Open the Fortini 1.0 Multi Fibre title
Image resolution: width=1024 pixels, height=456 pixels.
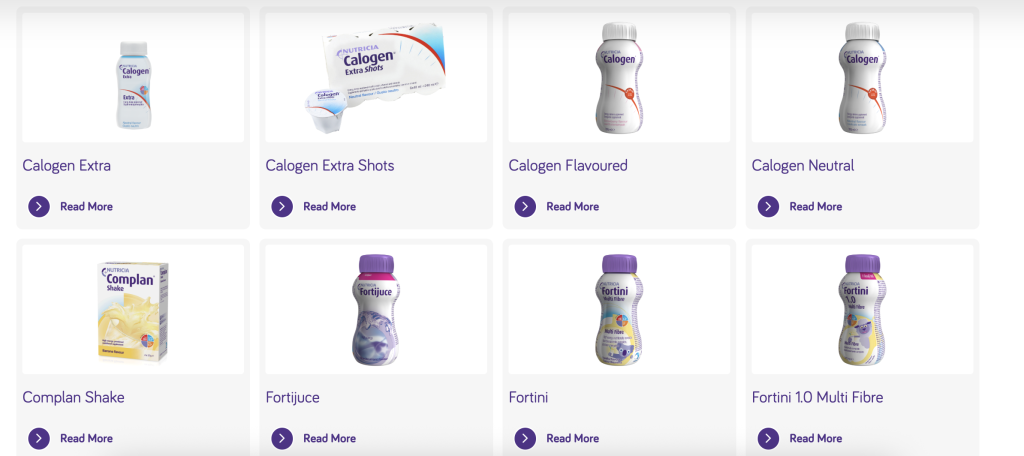(x=818, y=397)
